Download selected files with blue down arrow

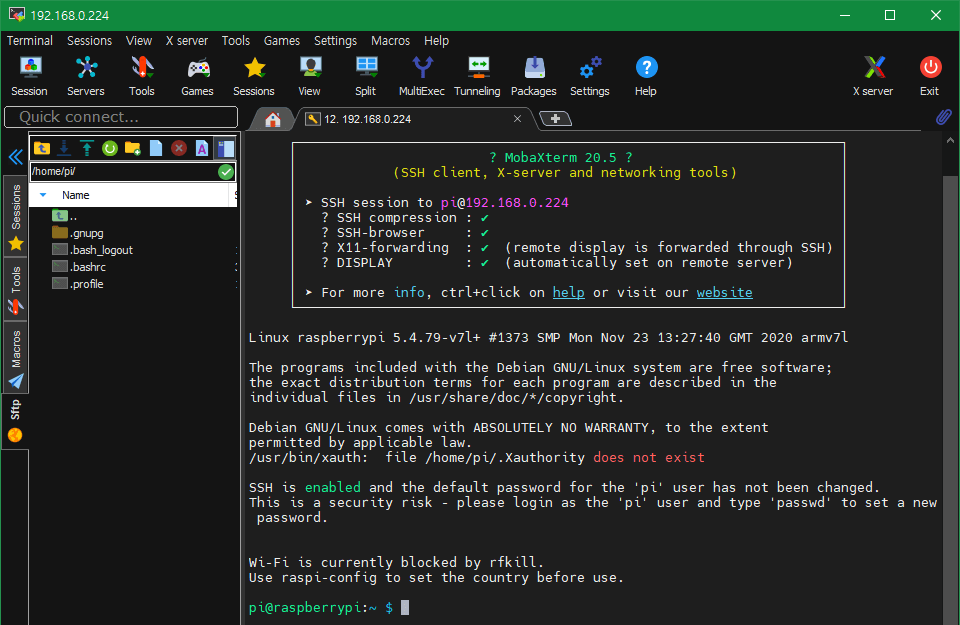click(x=64, y=148)
